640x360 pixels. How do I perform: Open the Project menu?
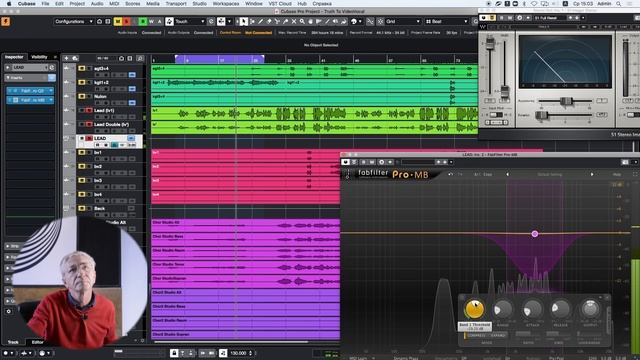(x=77, y=4)
